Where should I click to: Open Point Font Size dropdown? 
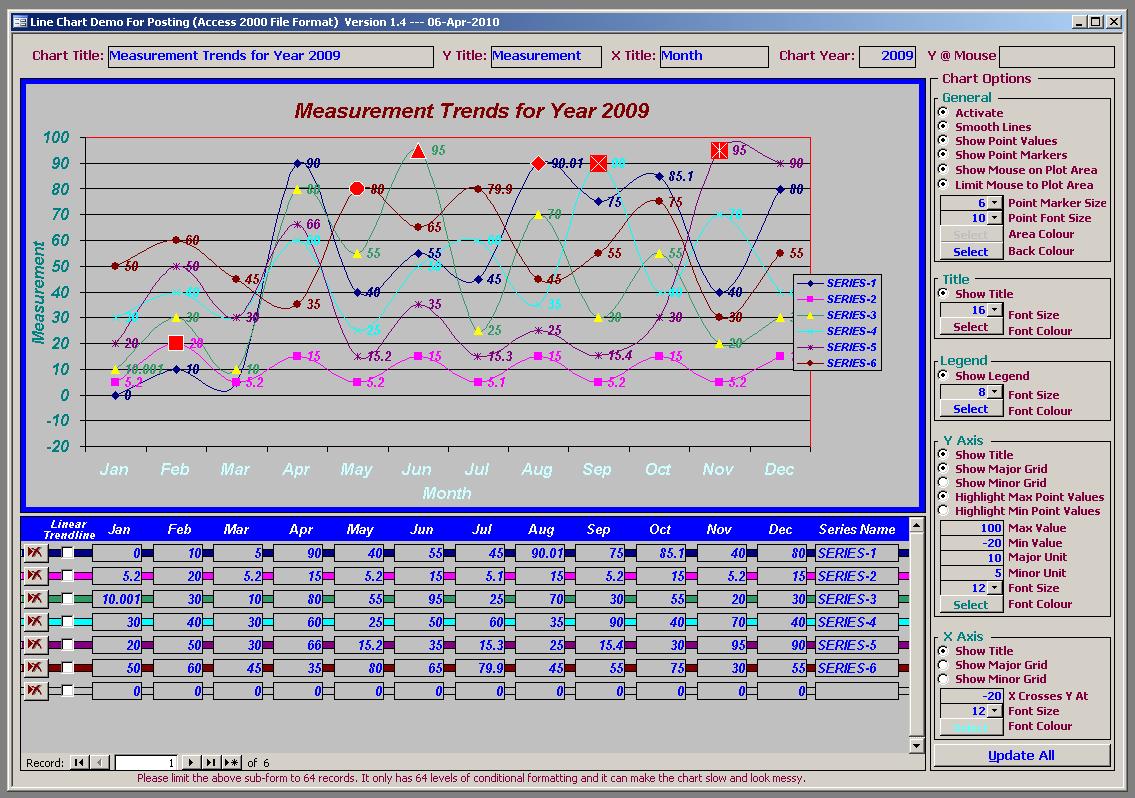pos(995,218)
